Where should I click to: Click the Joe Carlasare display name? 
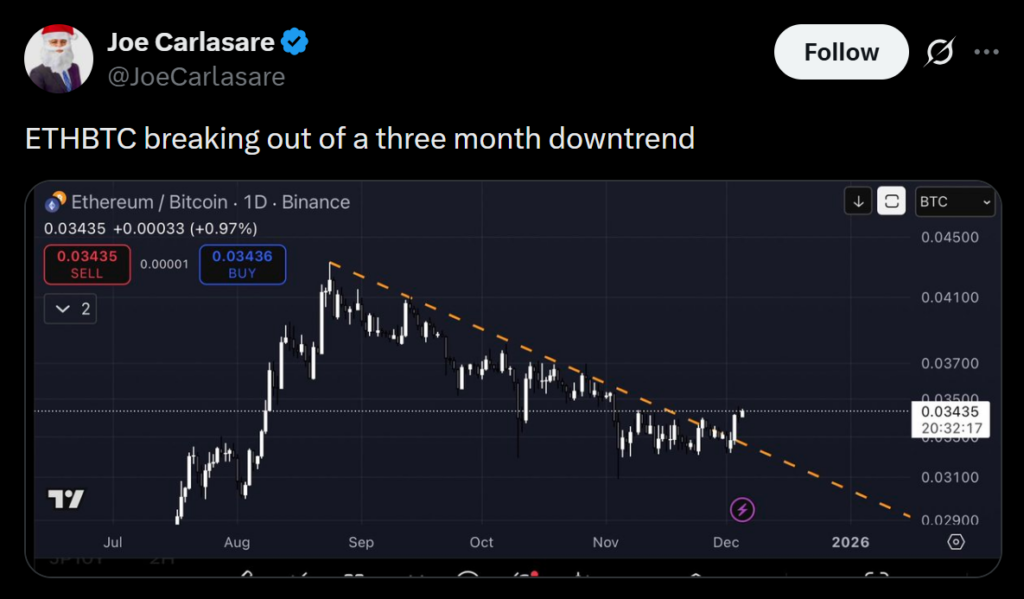pos(193,42)
